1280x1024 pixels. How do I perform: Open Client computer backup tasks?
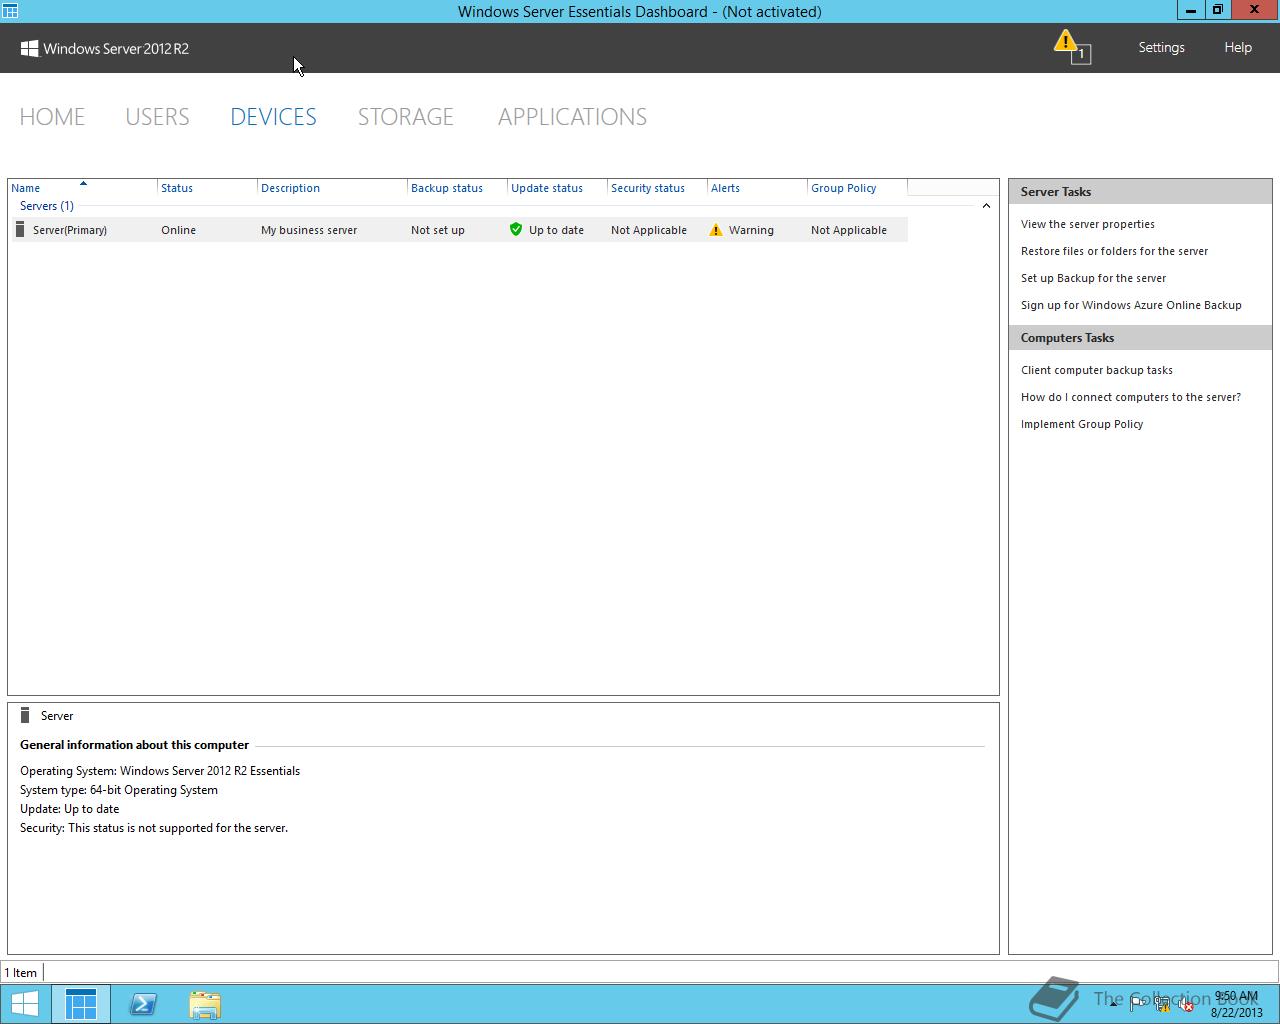coord(1096,370)
